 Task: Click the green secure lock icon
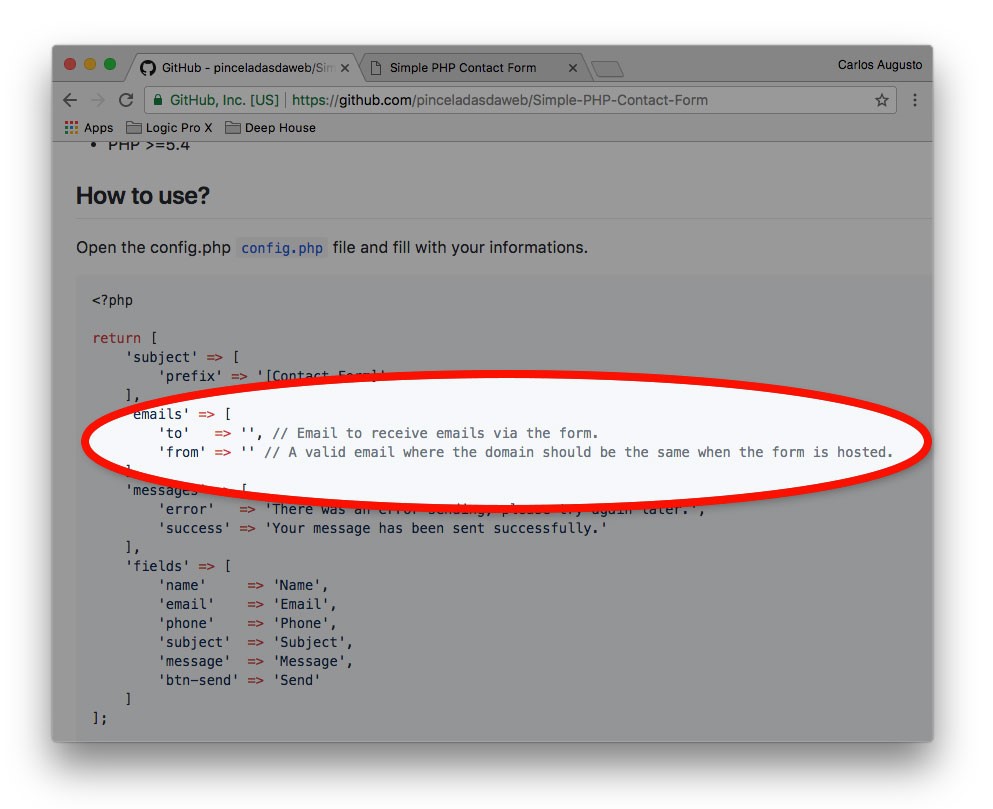tap(157, 100)
